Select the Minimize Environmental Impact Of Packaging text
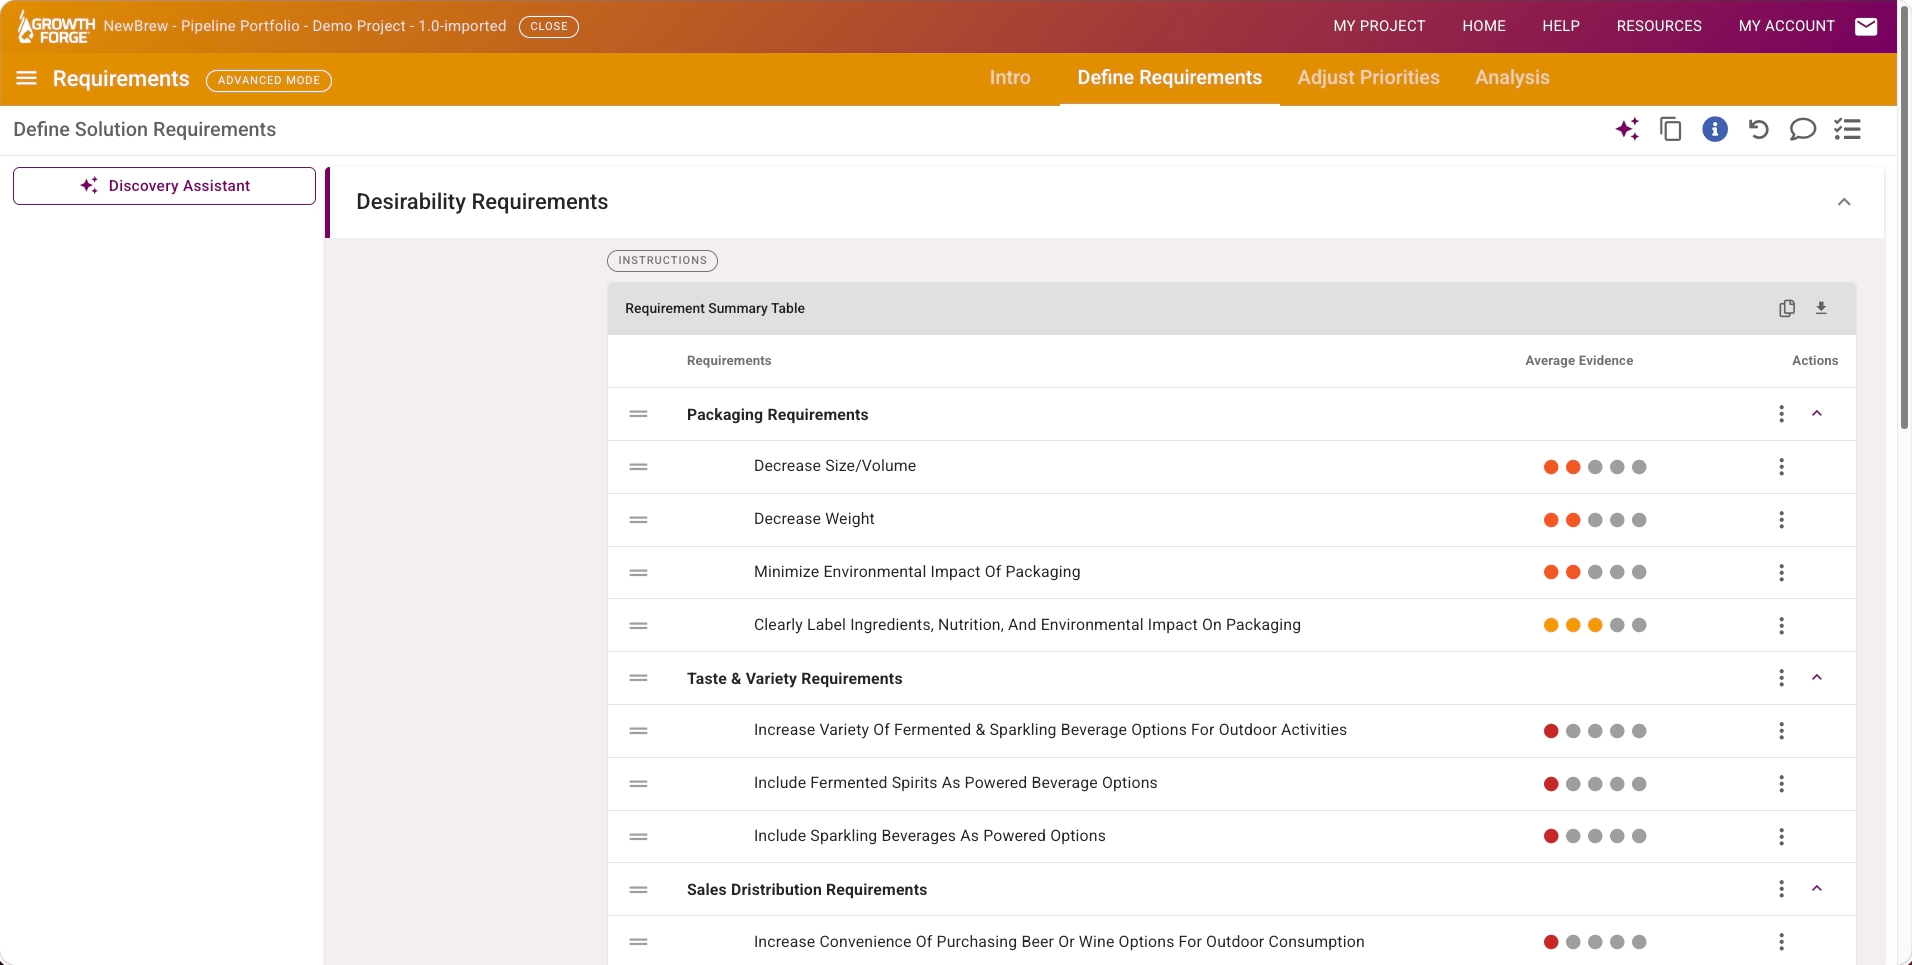Image resolution: width=1912 pixels, height=965 pixels. tap(917, 572)
